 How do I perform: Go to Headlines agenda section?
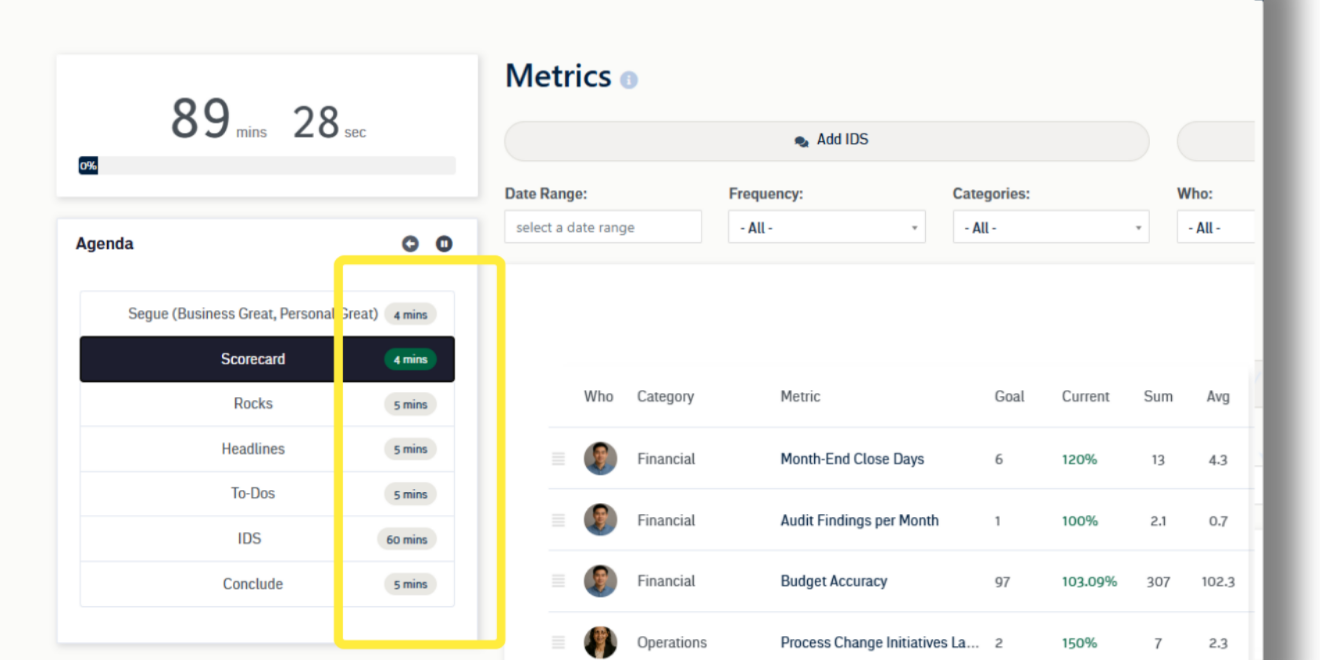tap(253, 449)
